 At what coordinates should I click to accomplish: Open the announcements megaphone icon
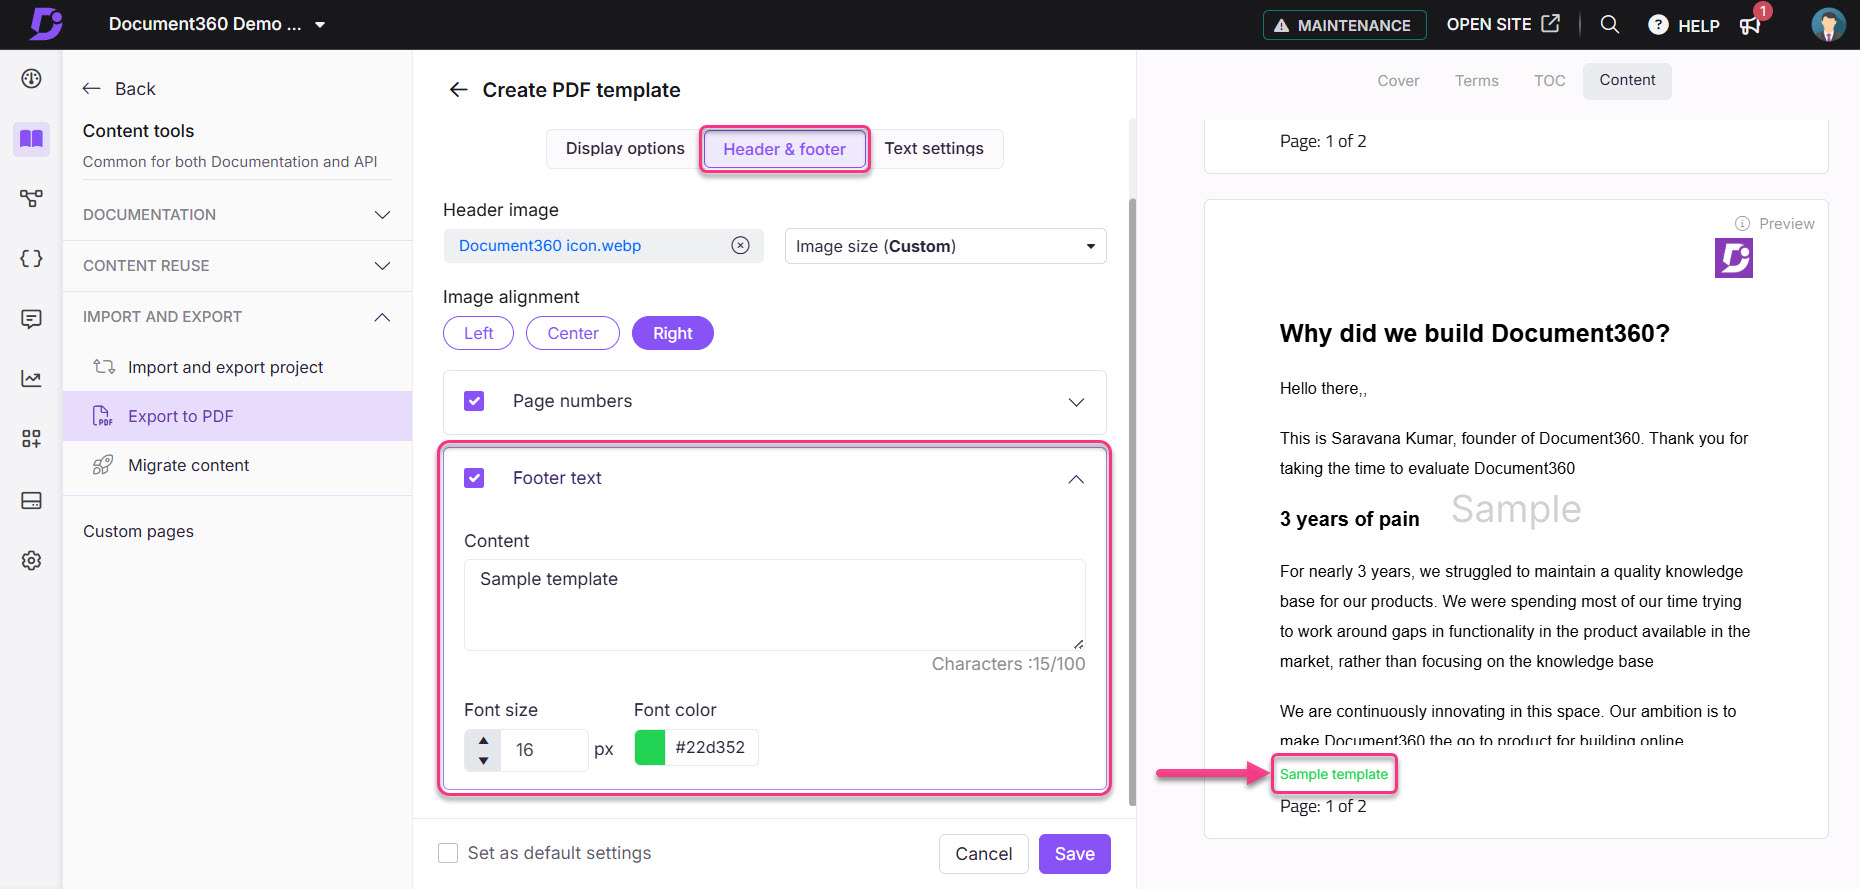click(x=1750, y=26)
